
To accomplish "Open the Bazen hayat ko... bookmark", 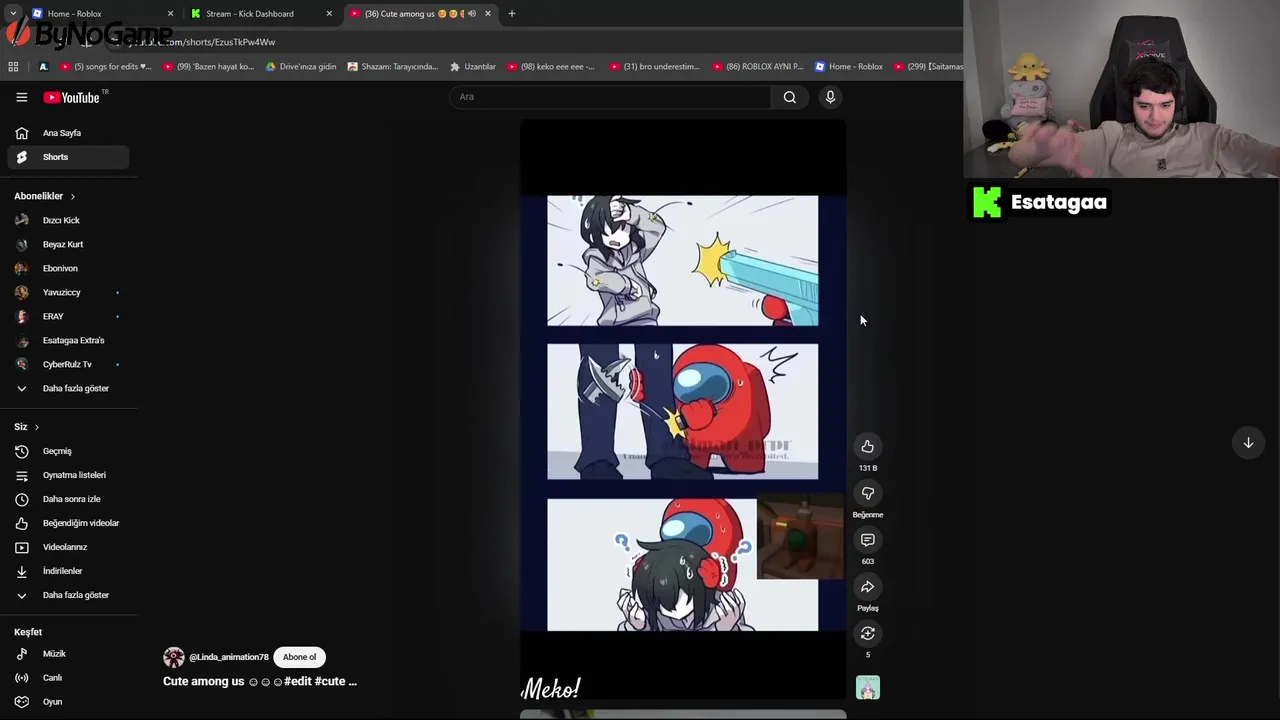I will point(208,67).
